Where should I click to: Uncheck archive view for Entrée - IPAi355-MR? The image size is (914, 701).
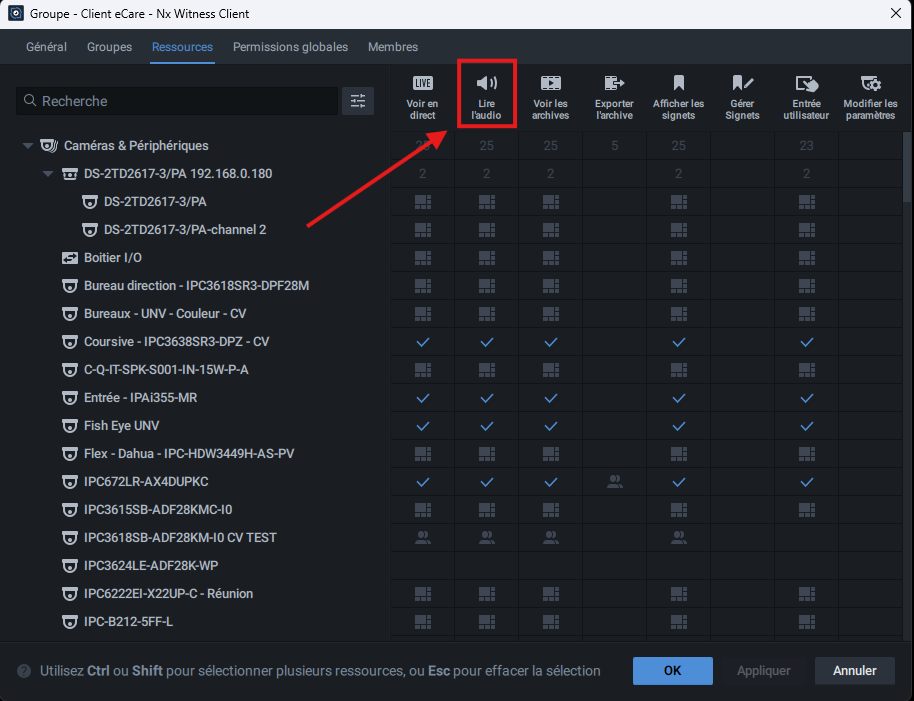point(550,398)
